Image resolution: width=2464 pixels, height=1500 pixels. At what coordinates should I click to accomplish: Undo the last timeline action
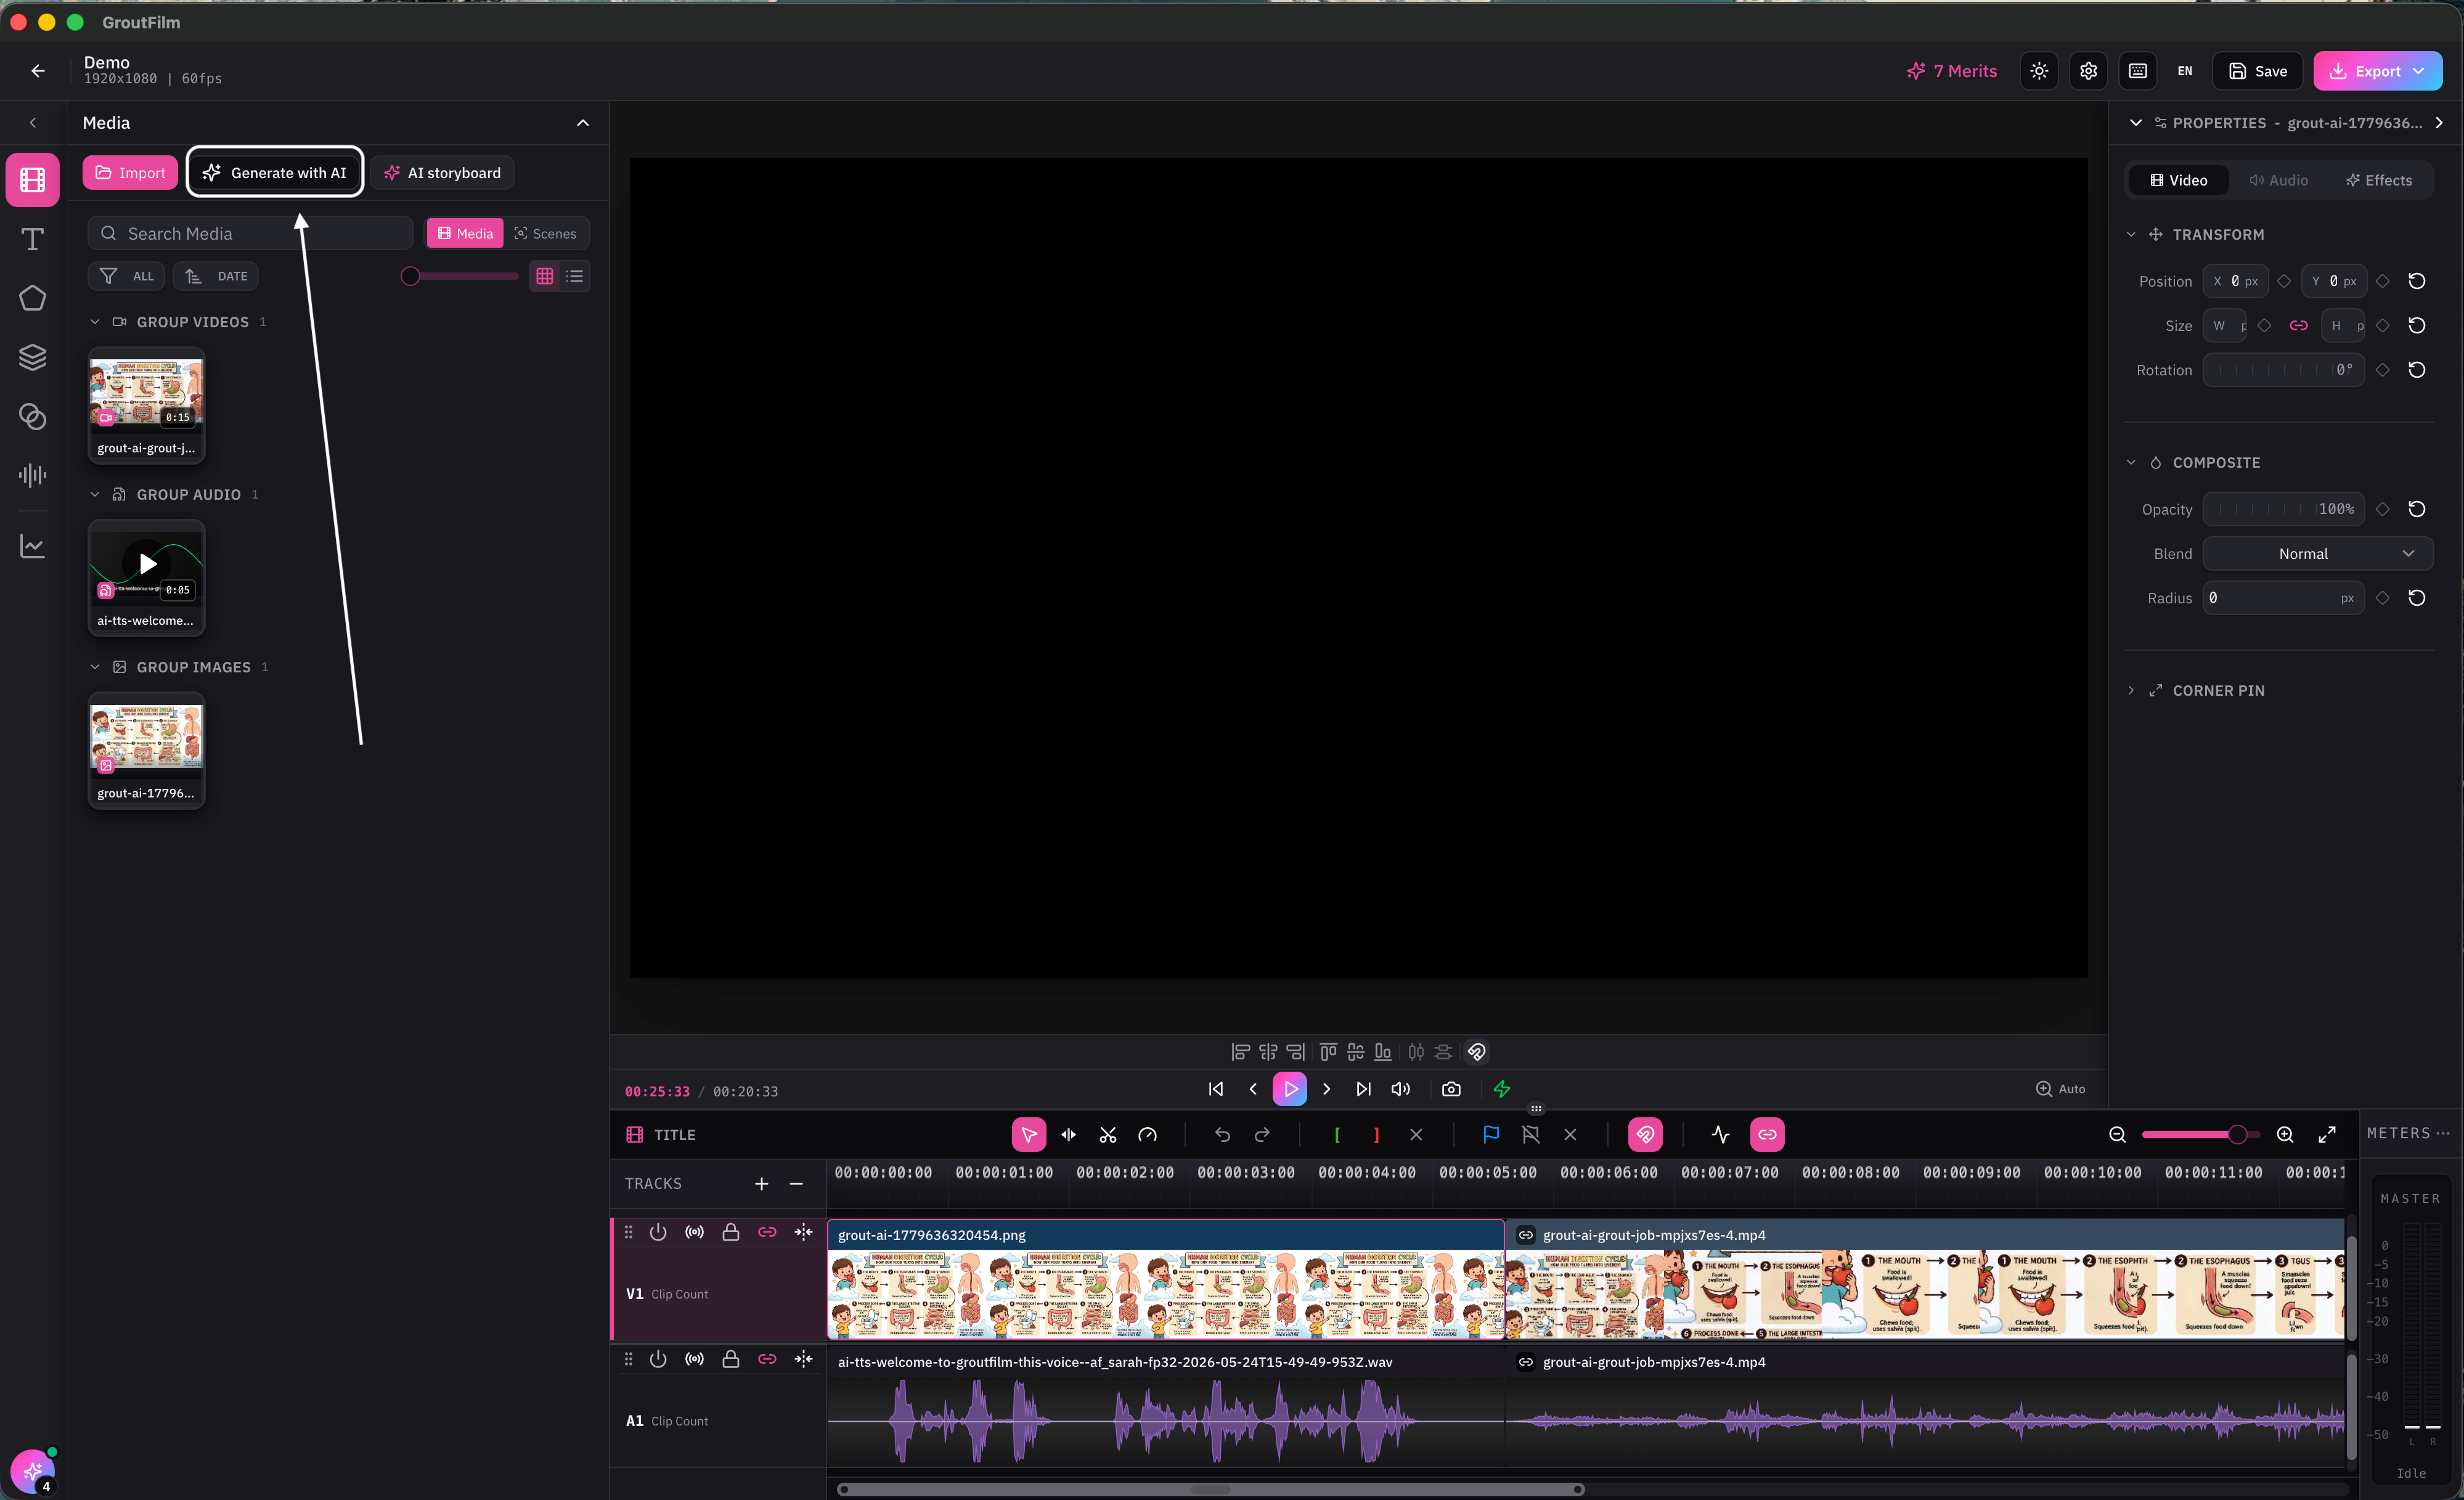(x=1222, y=1135)
